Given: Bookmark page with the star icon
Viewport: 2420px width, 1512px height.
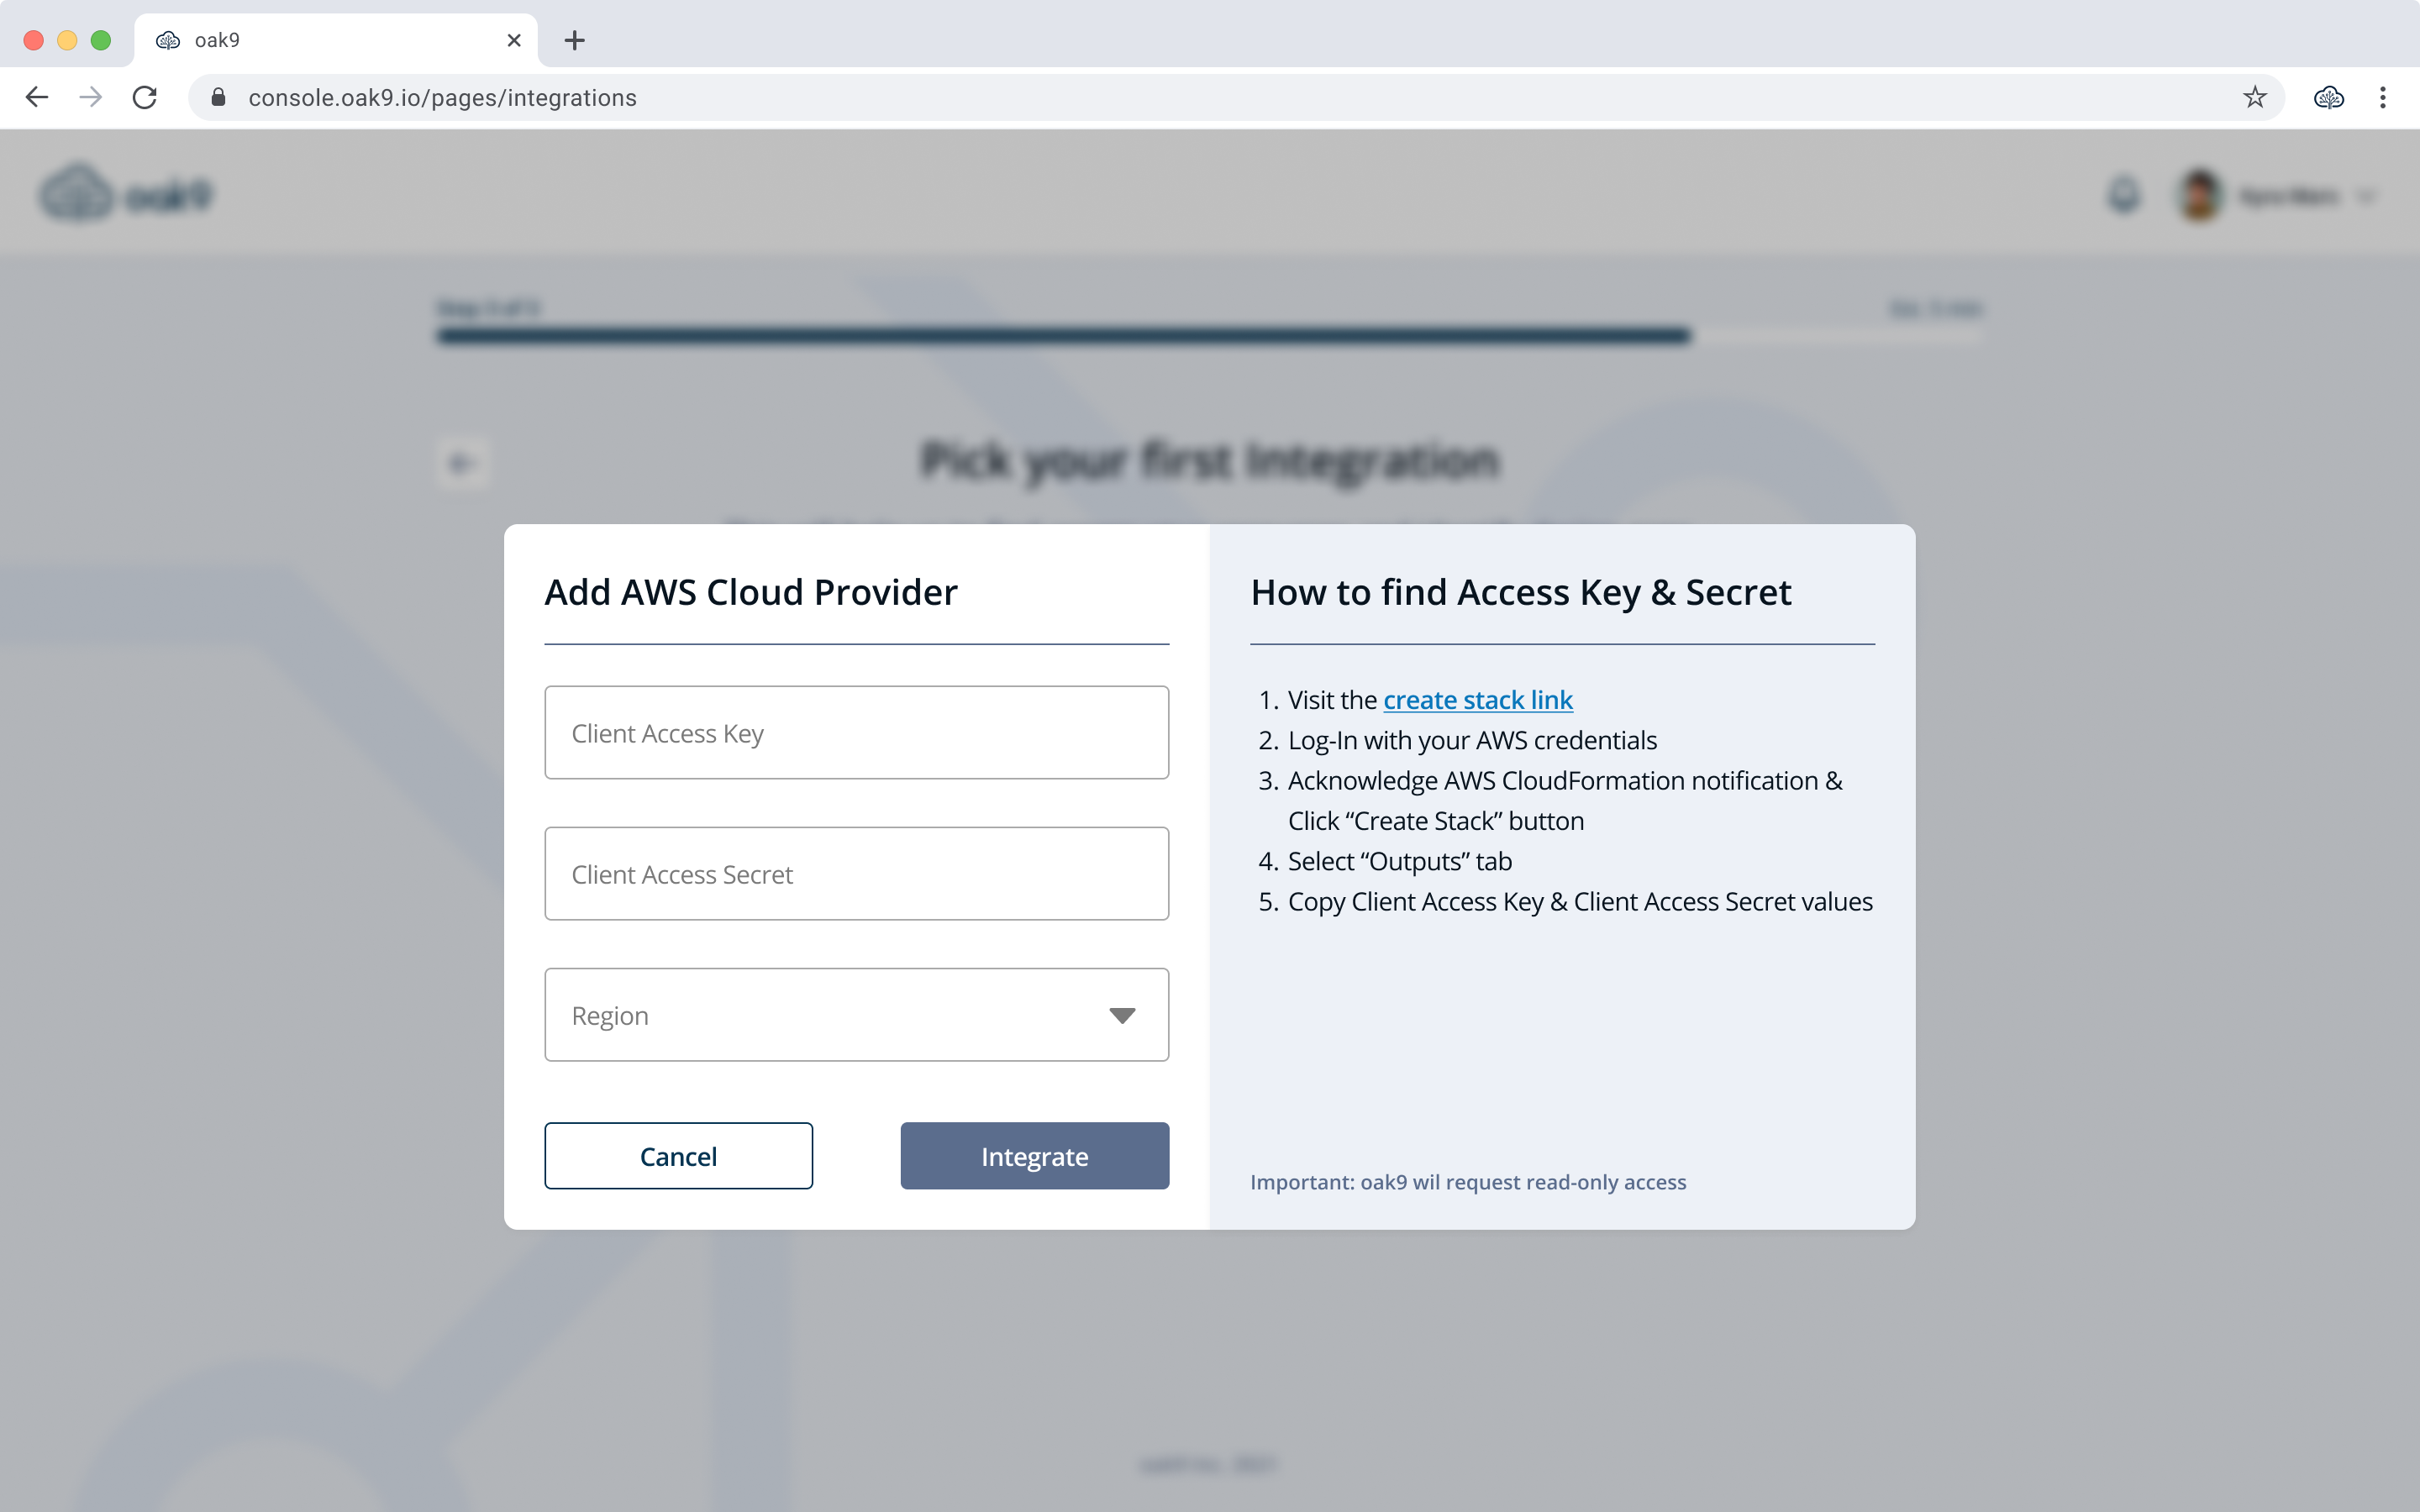Looking at the screenshot, I should (2254, 97).
